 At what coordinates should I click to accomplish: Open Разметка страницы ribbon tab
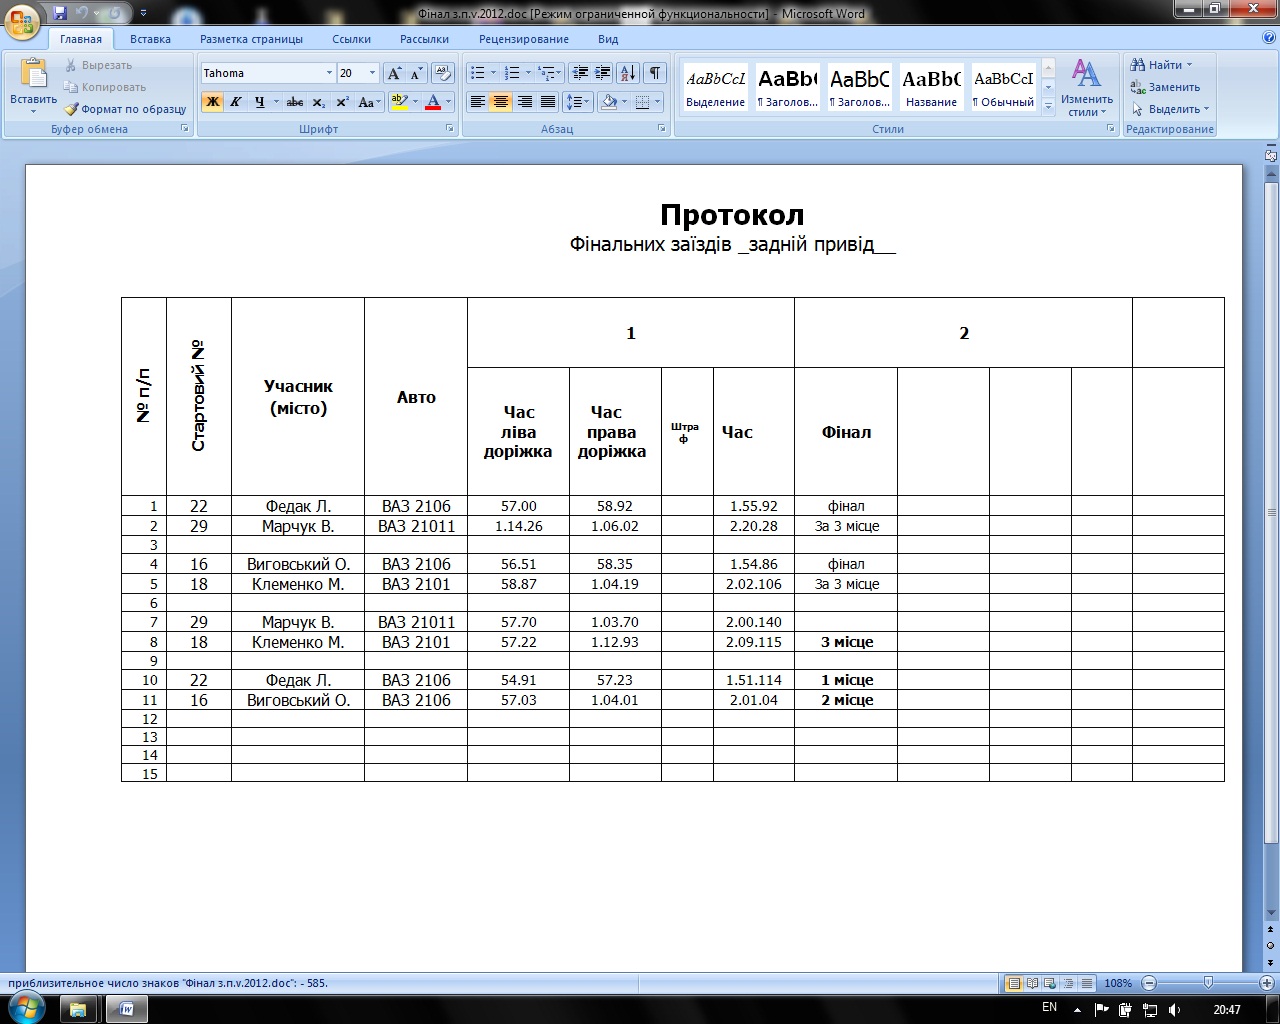(251, 39)
